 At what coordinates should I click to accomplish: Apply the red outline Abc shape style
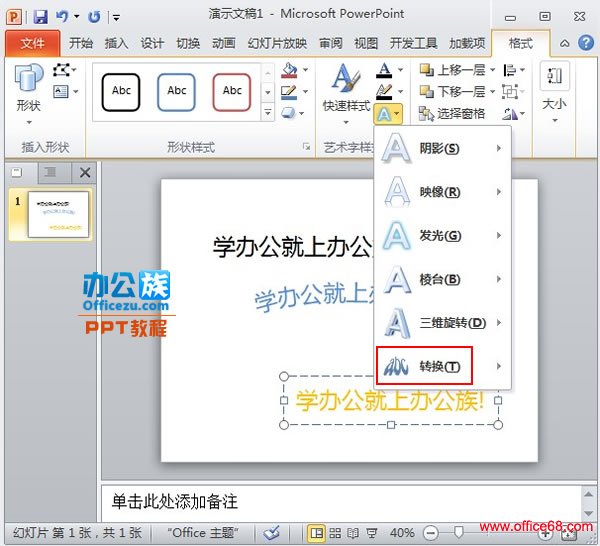[232, 92]
